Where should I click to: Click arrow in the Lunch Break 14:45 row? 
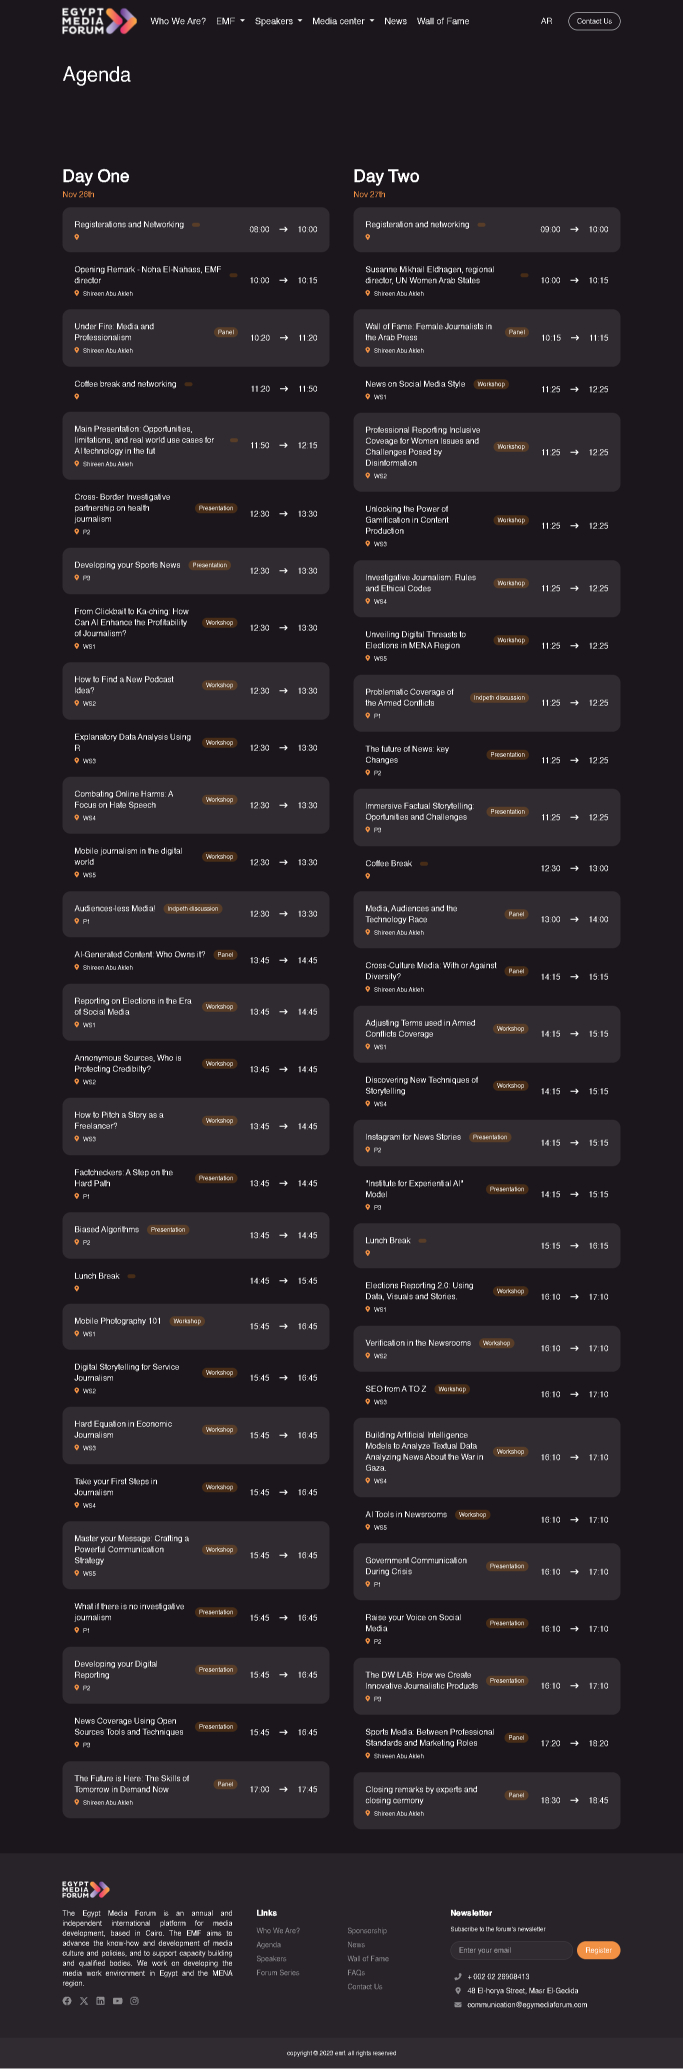pos(284,1281)
